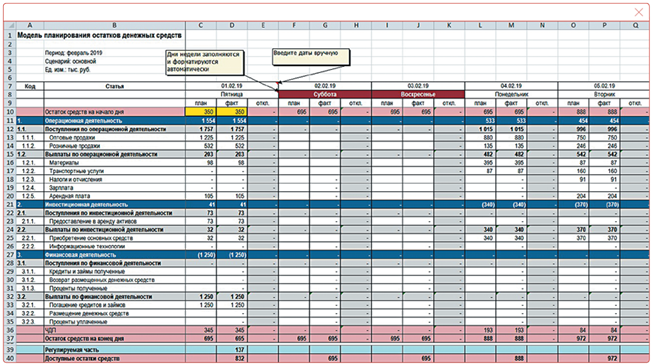Click the 'Материалы' row label
This screenshot has height=364, width=653.
coord(64,162)
